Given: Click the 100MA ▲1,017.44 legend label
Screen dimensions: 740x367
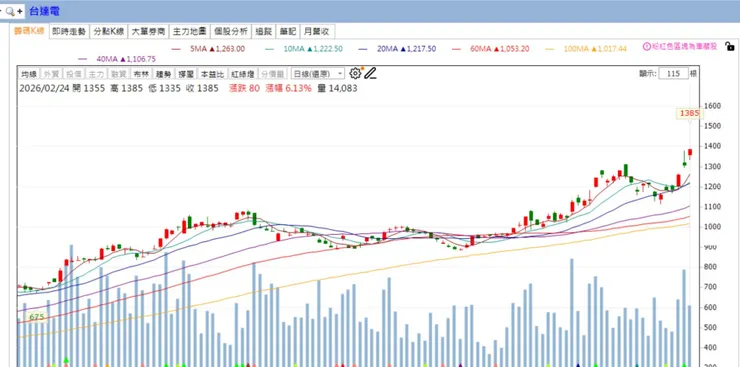Looking at the screenshot, I should coord(595,49).
